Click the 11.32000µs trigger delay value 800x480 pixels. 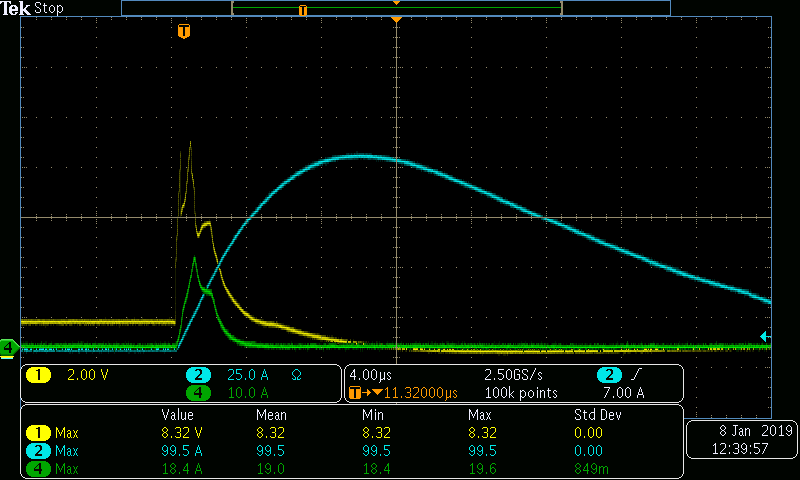click(421, 393)
